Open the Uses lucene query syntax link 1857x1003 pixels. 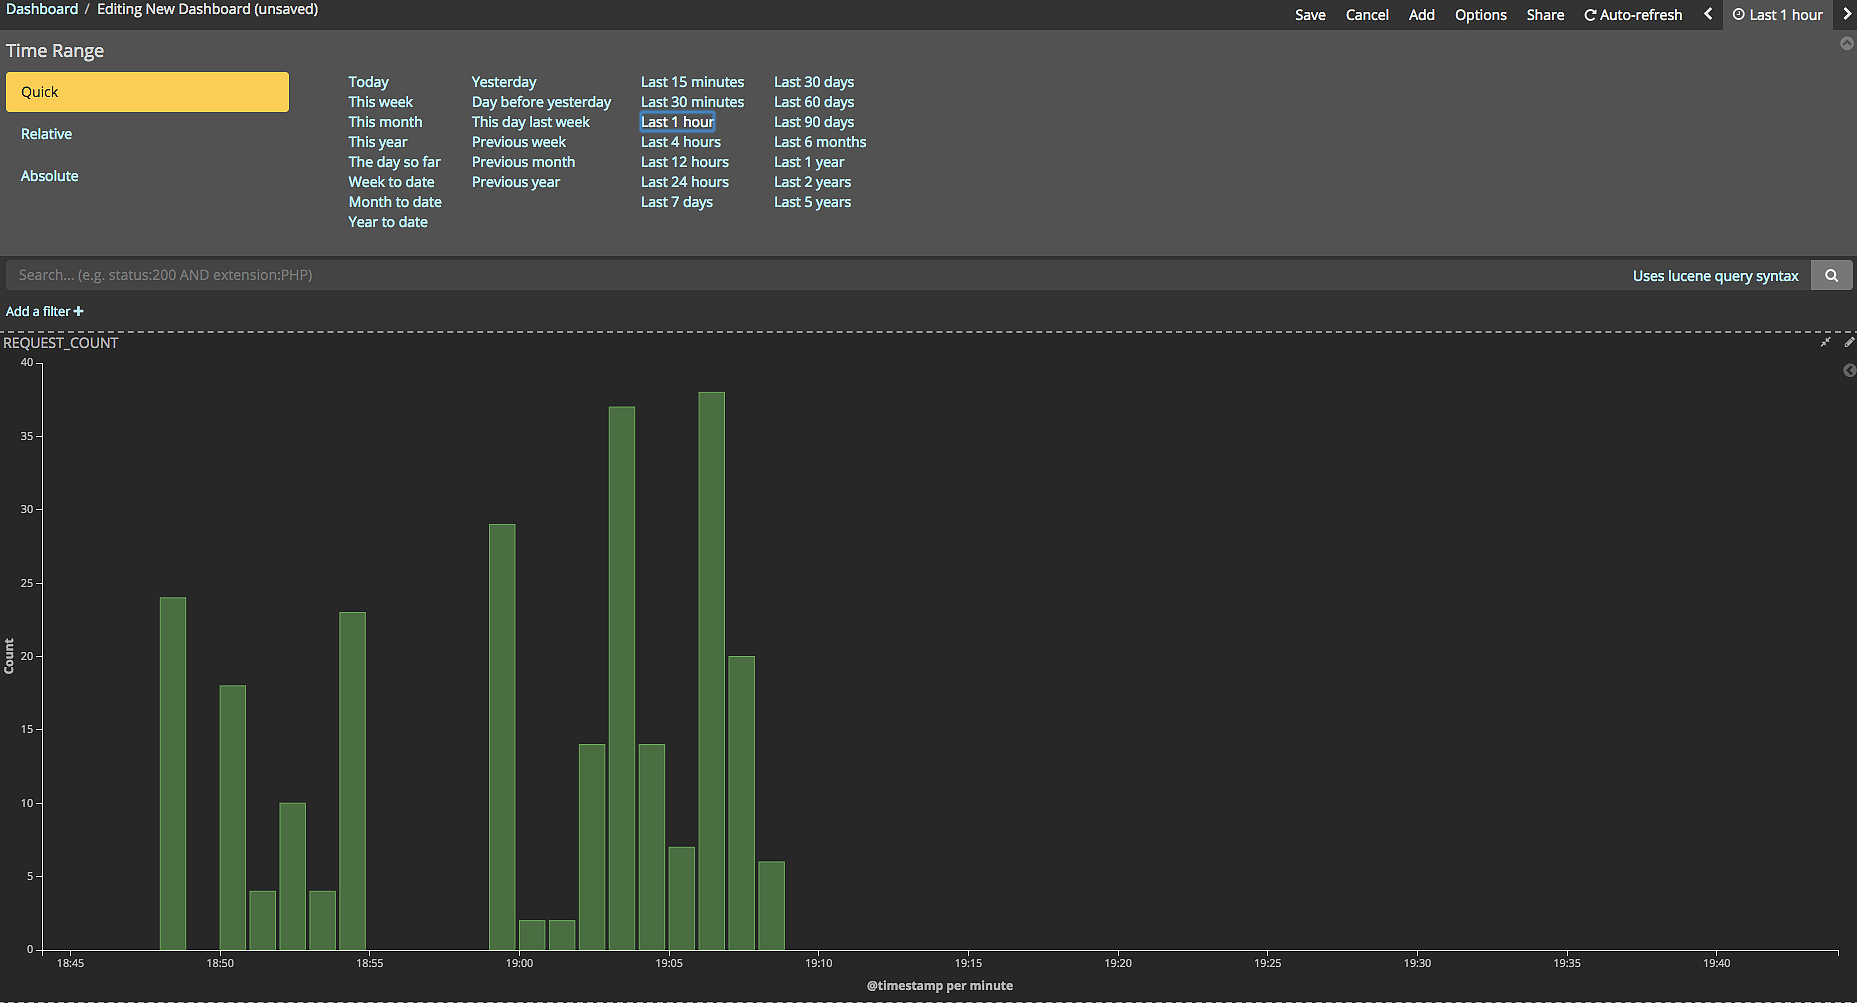pos(1715,276)
